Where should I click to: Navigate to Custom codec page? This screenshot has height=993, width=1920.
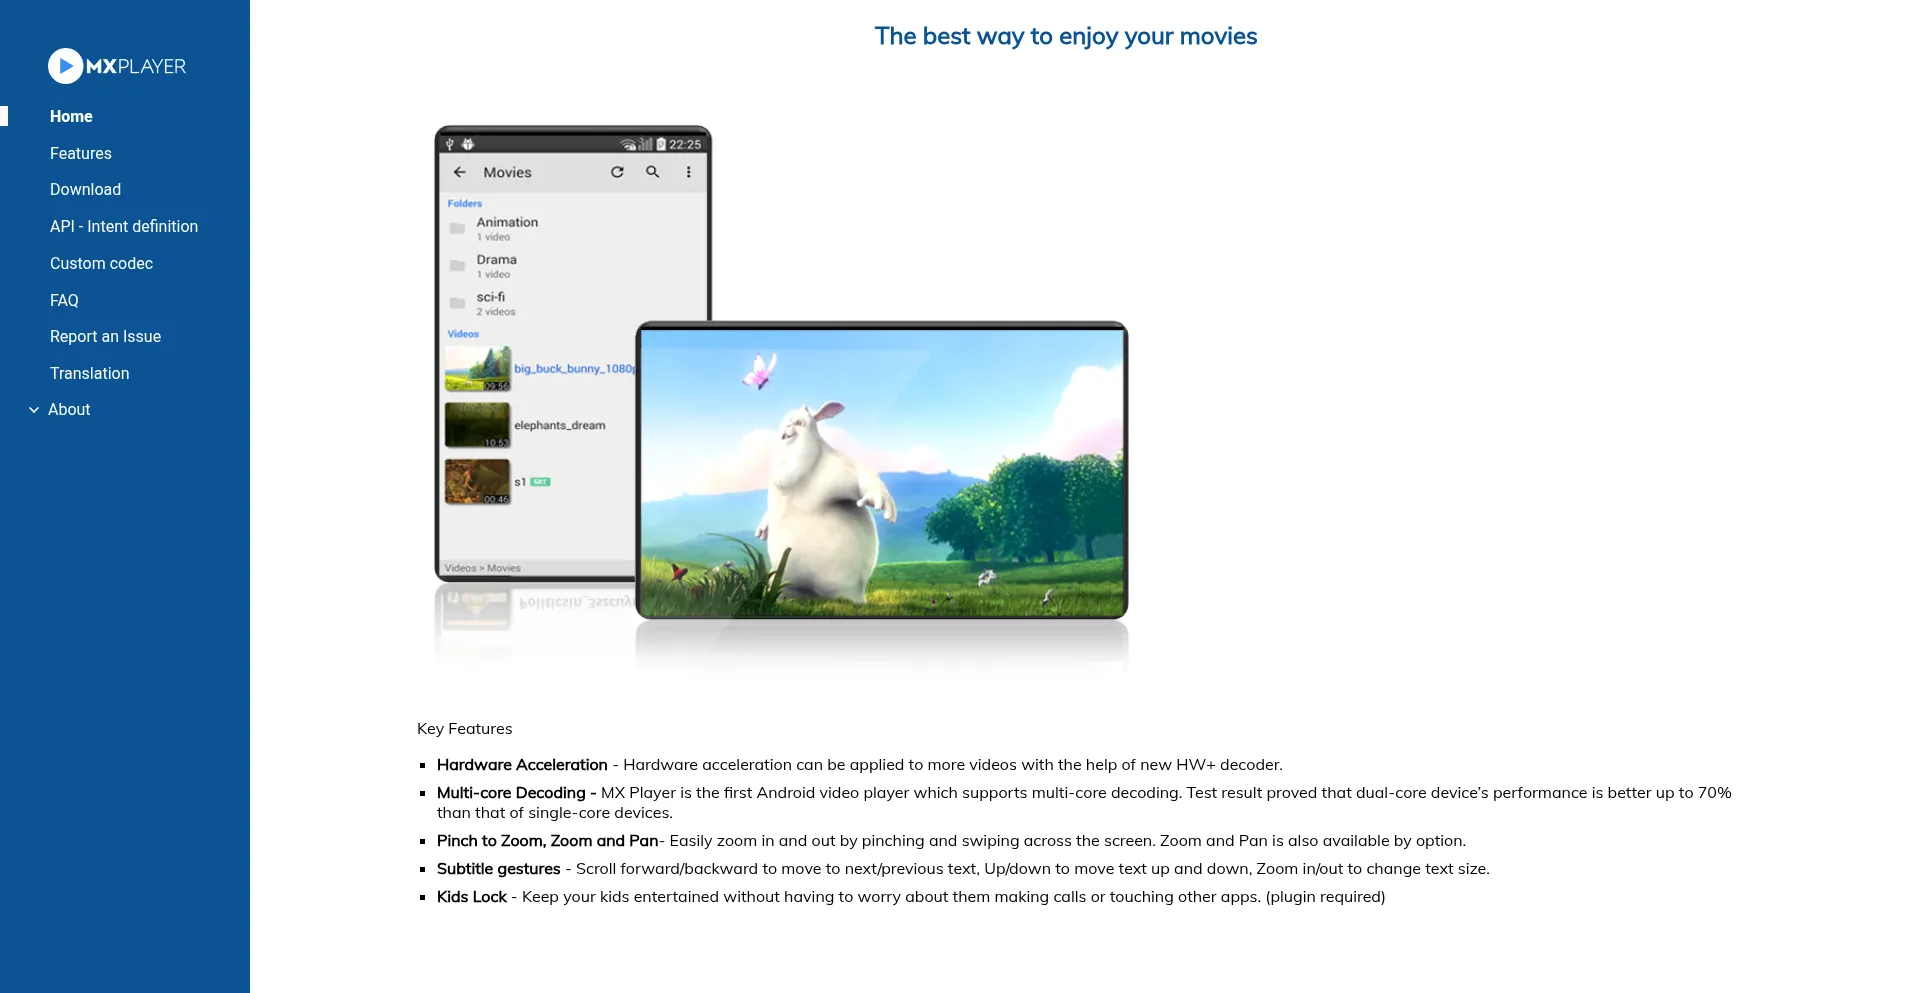click(101, 264)
